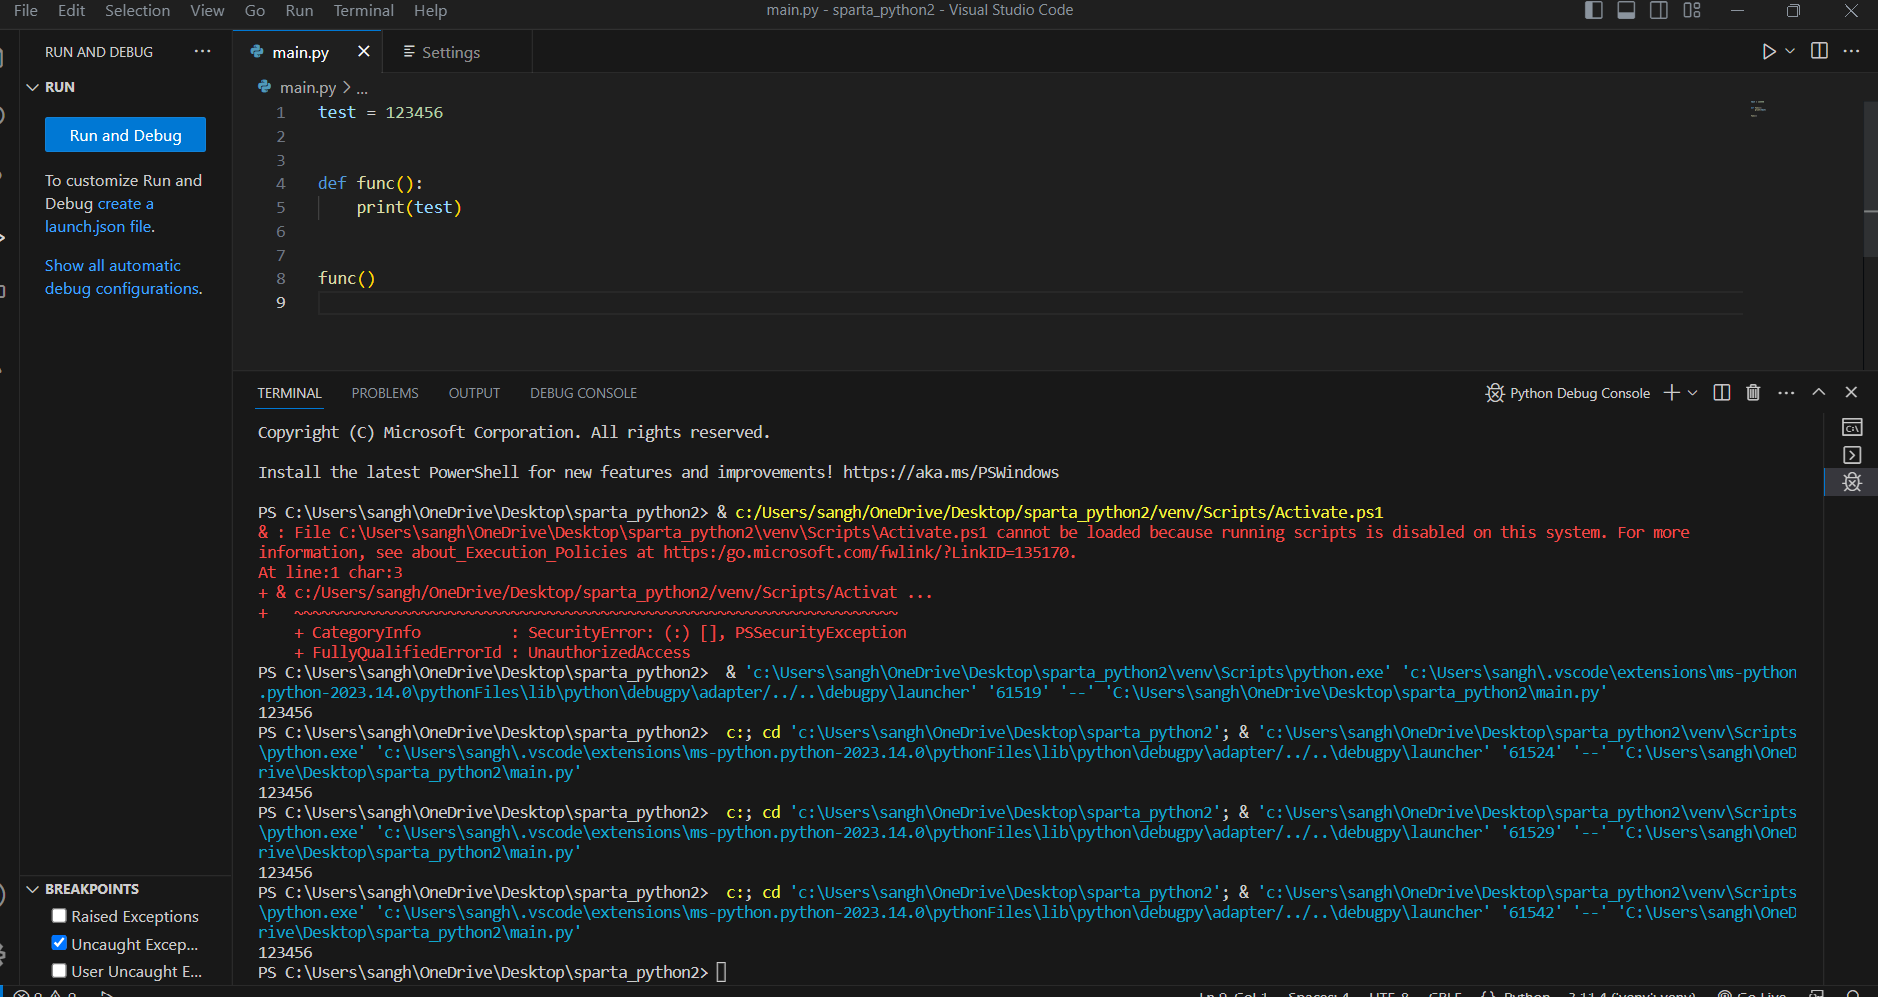Image resolution: width=1878 pixels, height=997 pixels.
Task: Click the 'test = 123456' code line
Action: tap(380, 112)
